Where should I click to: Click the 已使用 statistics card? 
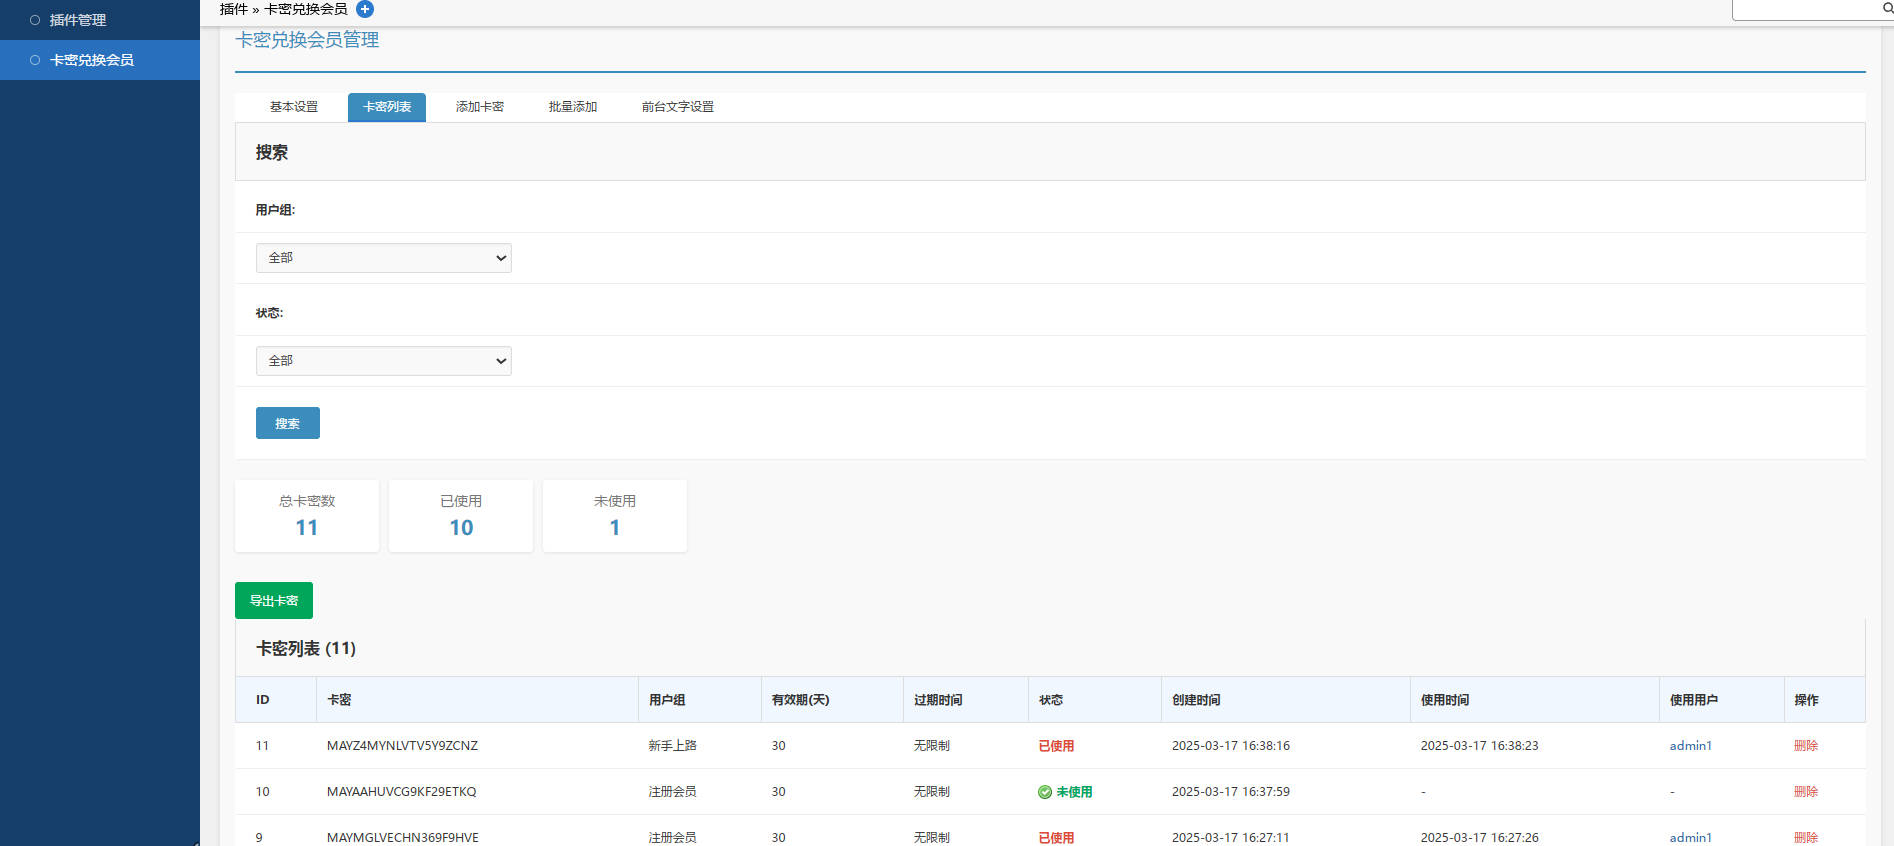pyautogui.click(x=461, y=516)
